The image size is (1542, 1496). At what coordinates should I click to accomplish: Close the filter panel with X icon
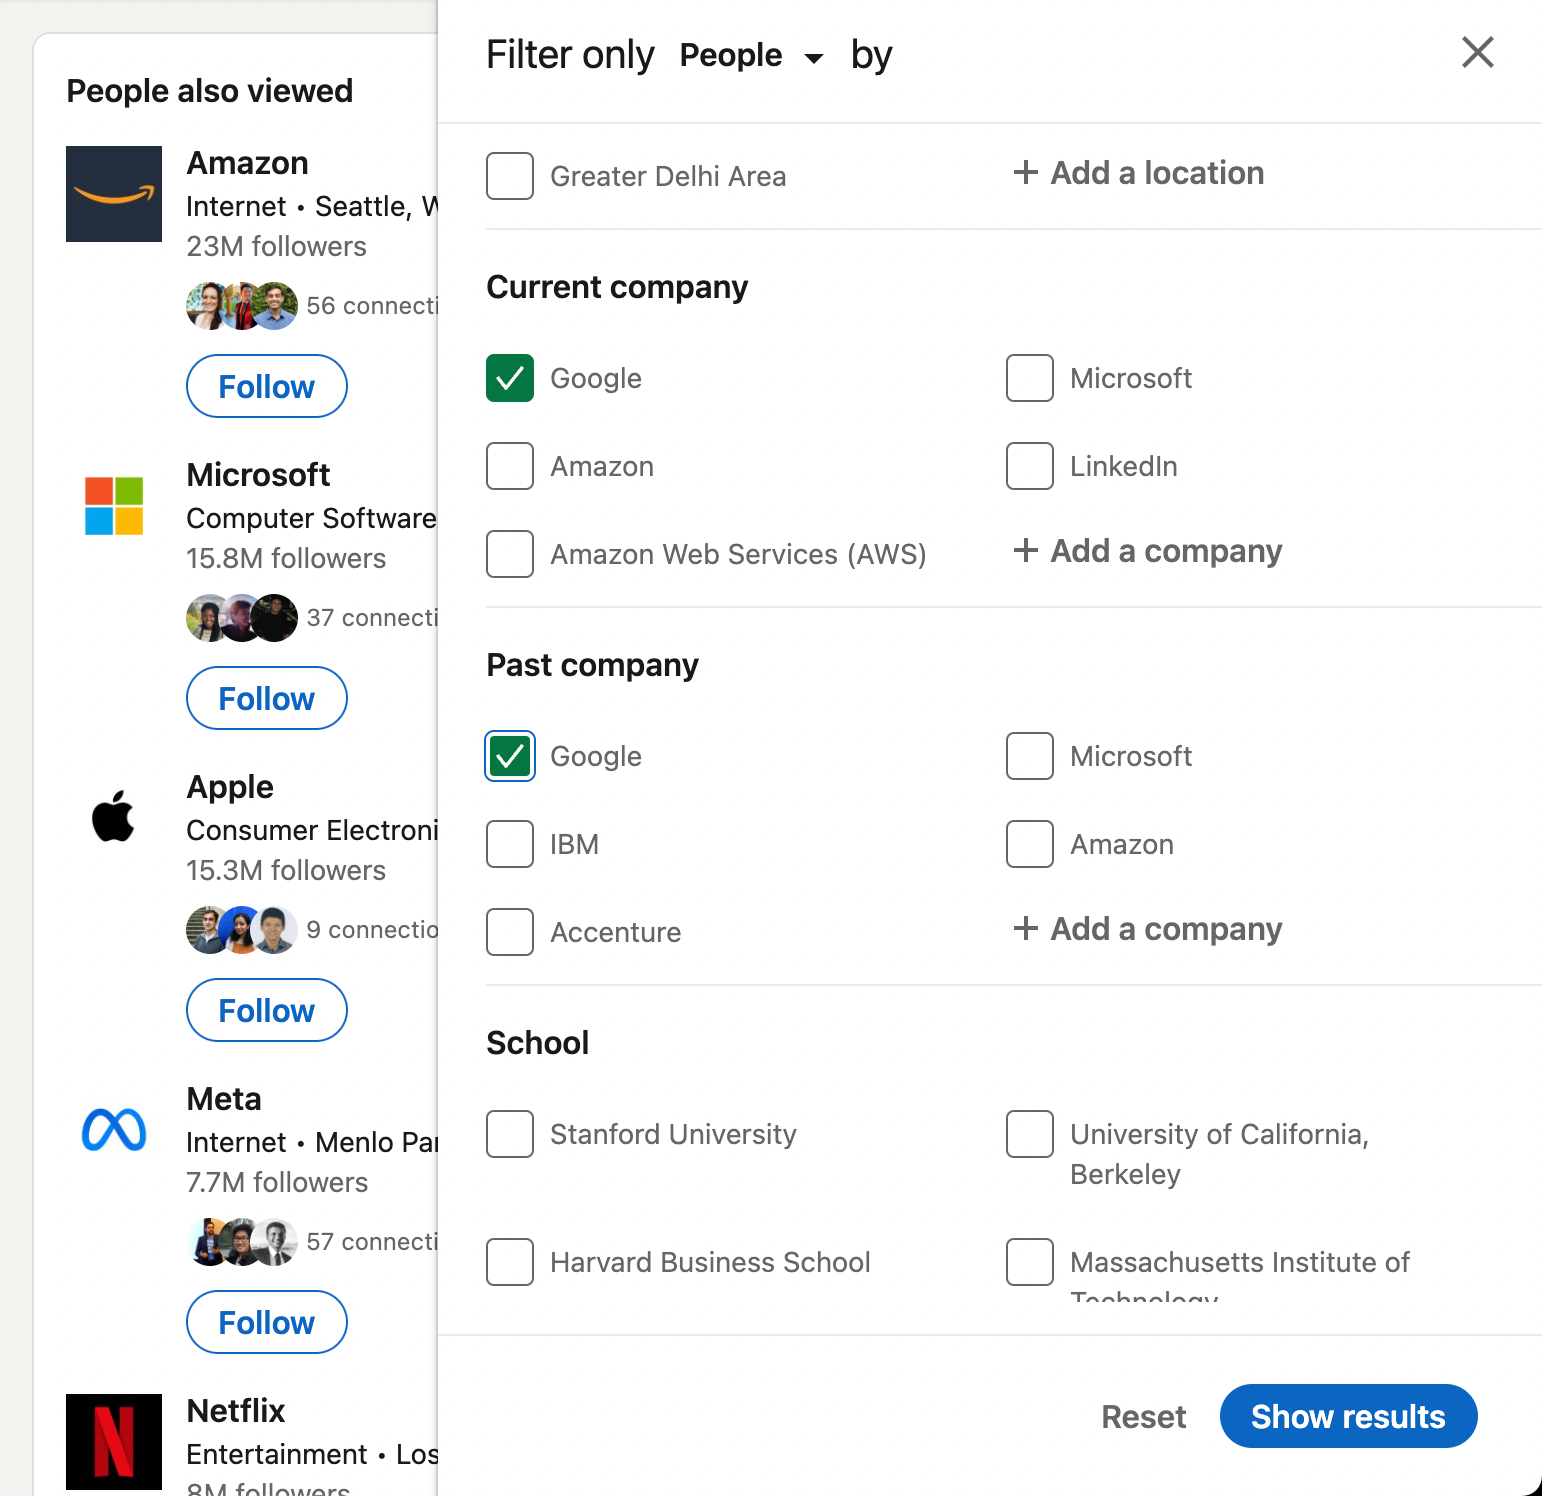click(1477, 52)
